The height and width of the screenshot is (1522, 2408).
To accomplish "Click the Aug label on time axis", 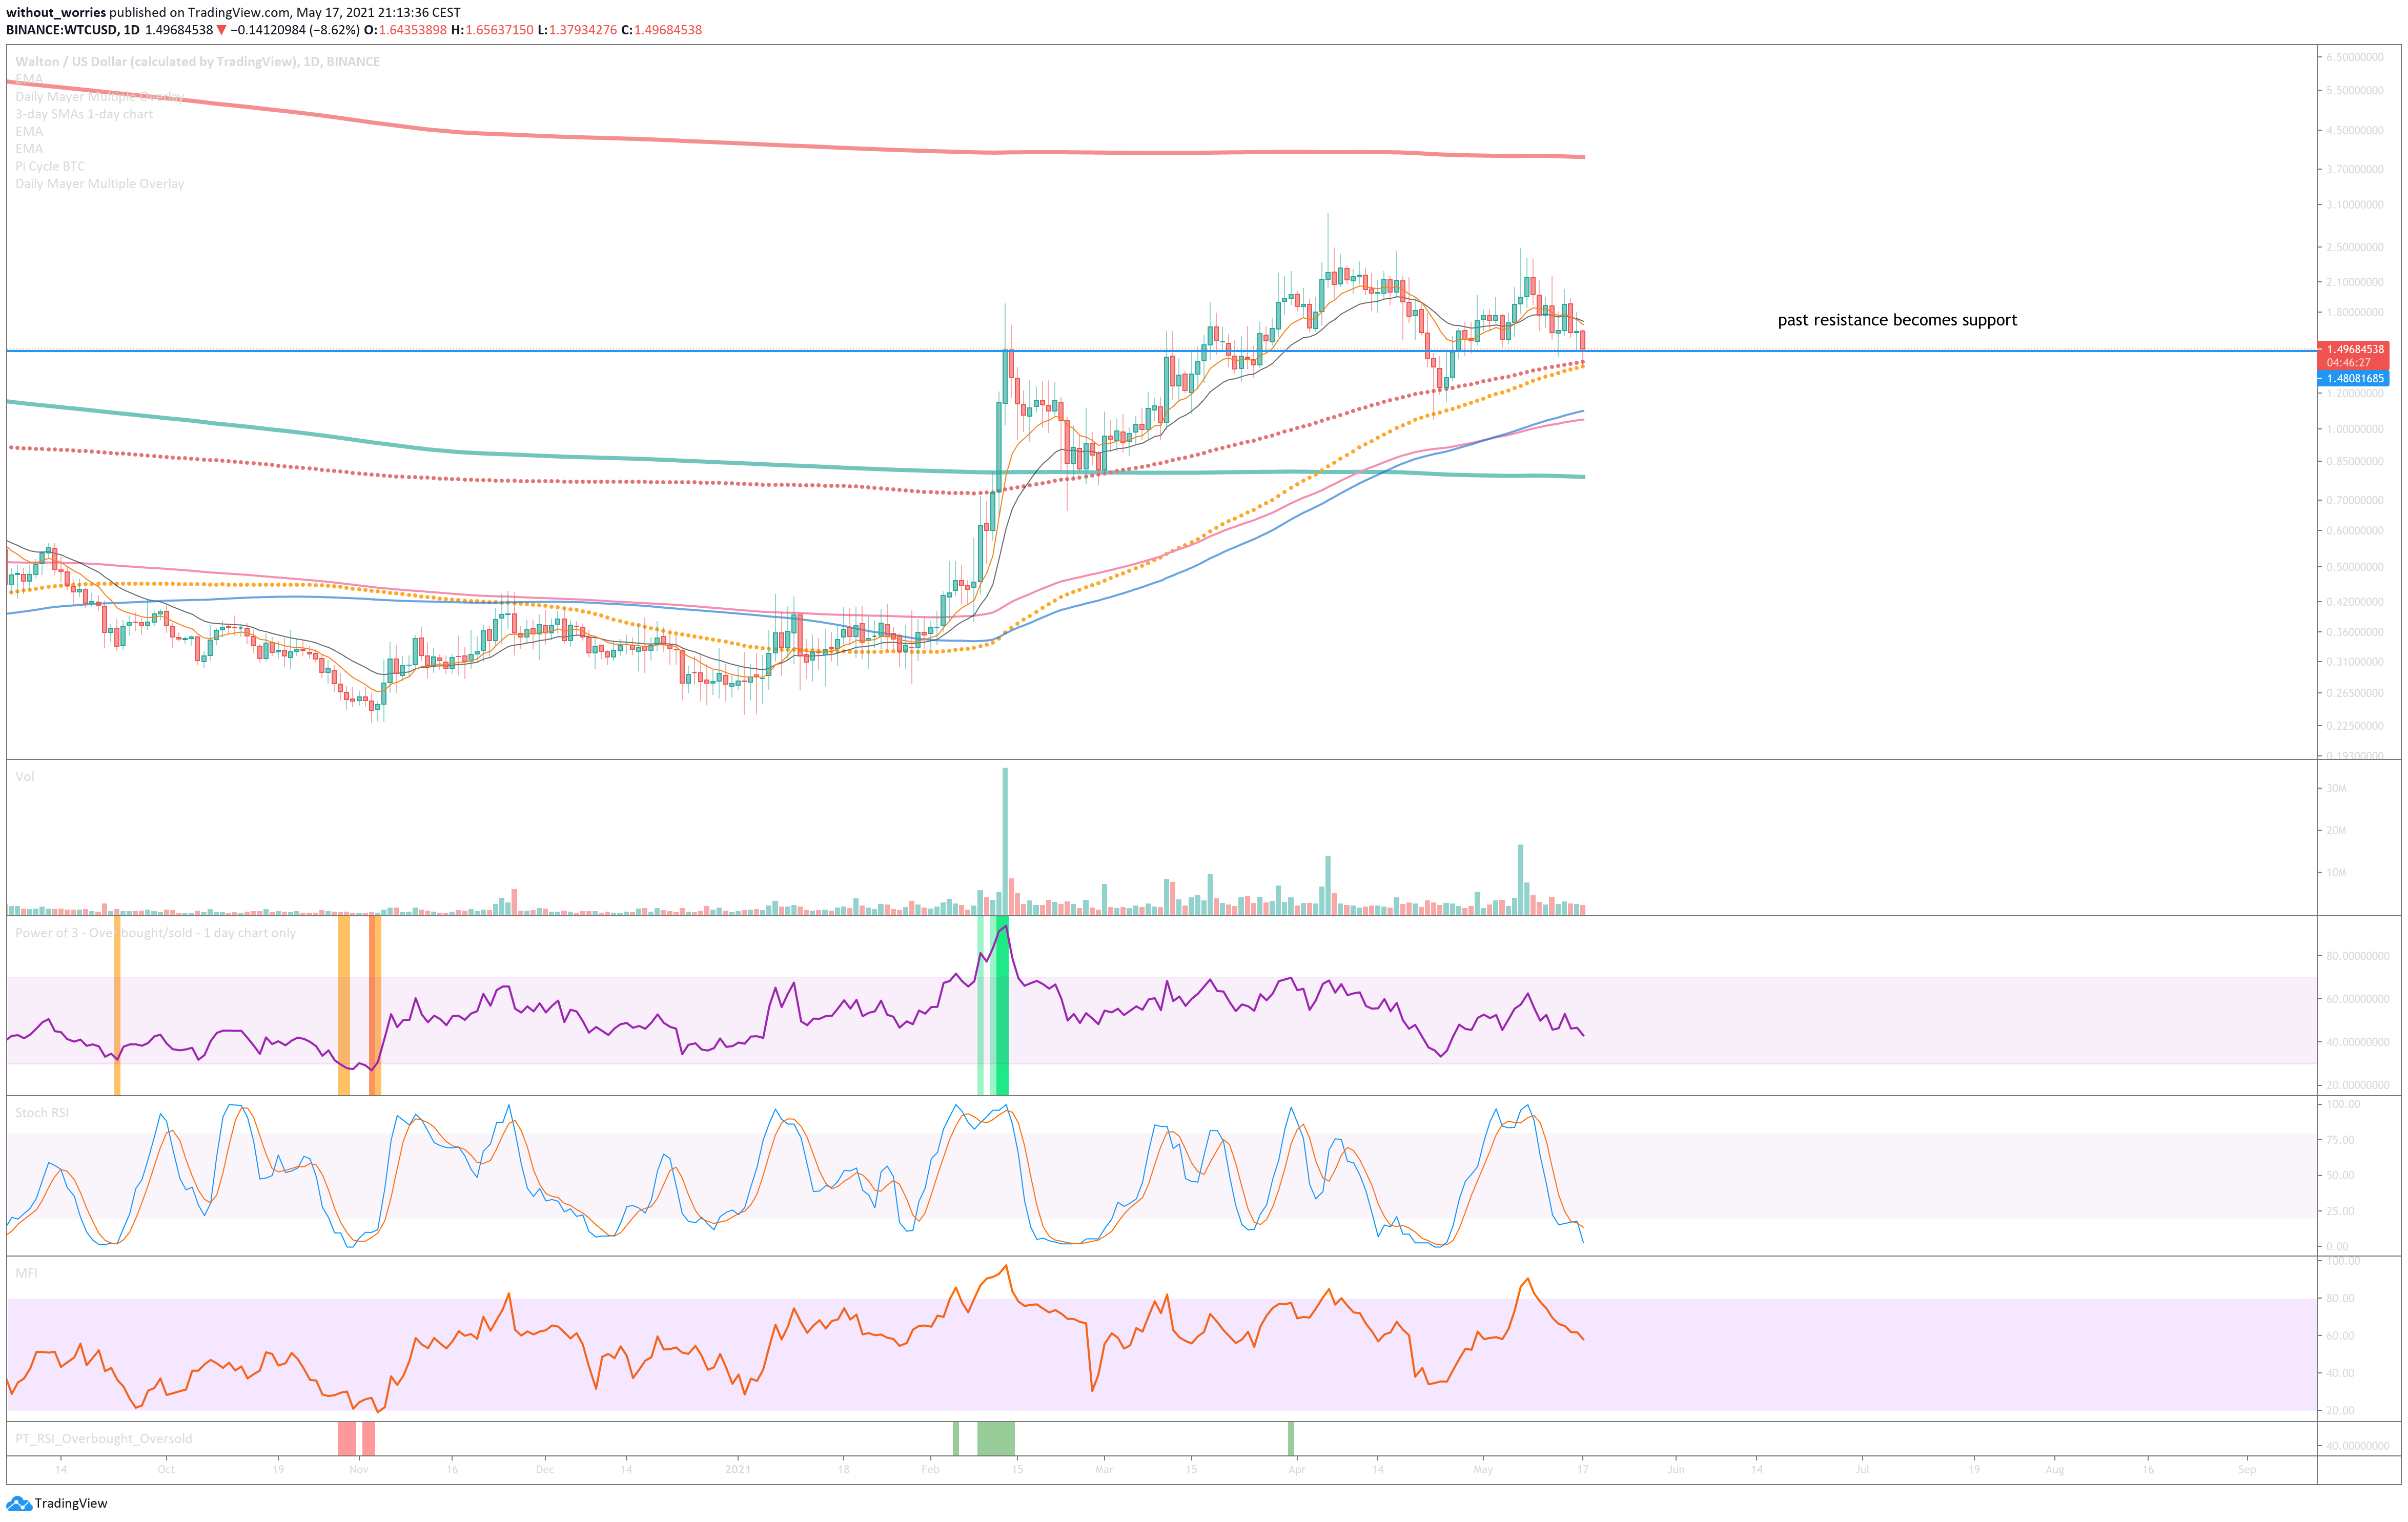I will (x=2054, y=1469).
